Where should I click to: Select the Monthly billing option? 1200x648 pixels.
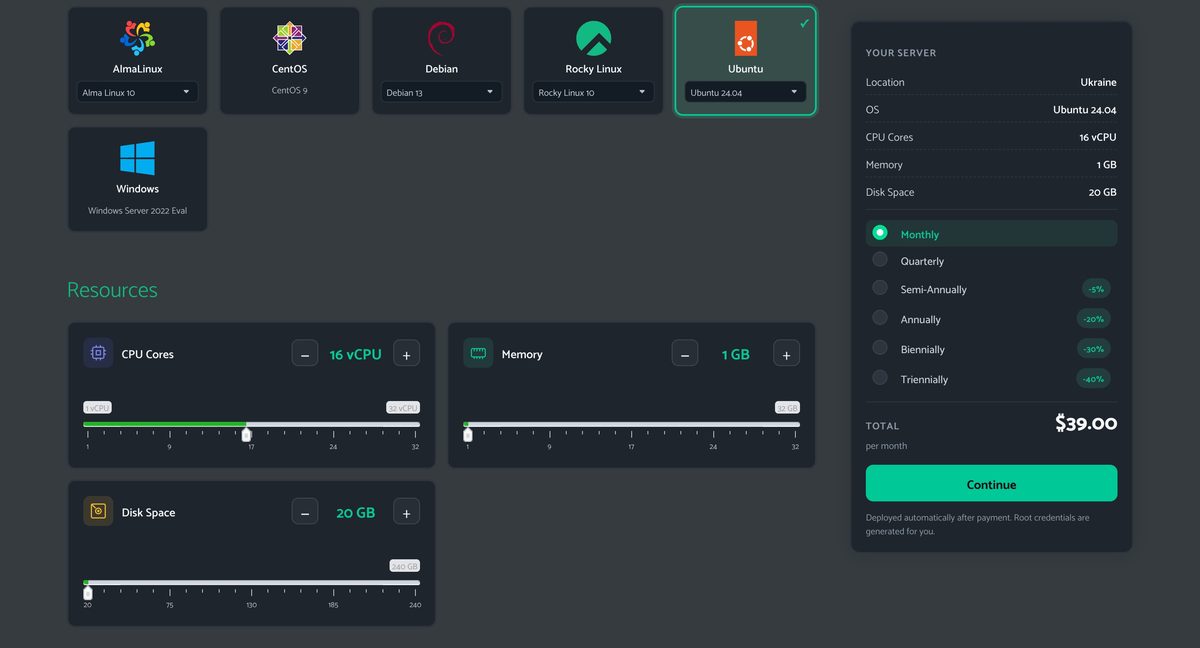(991, 233)
